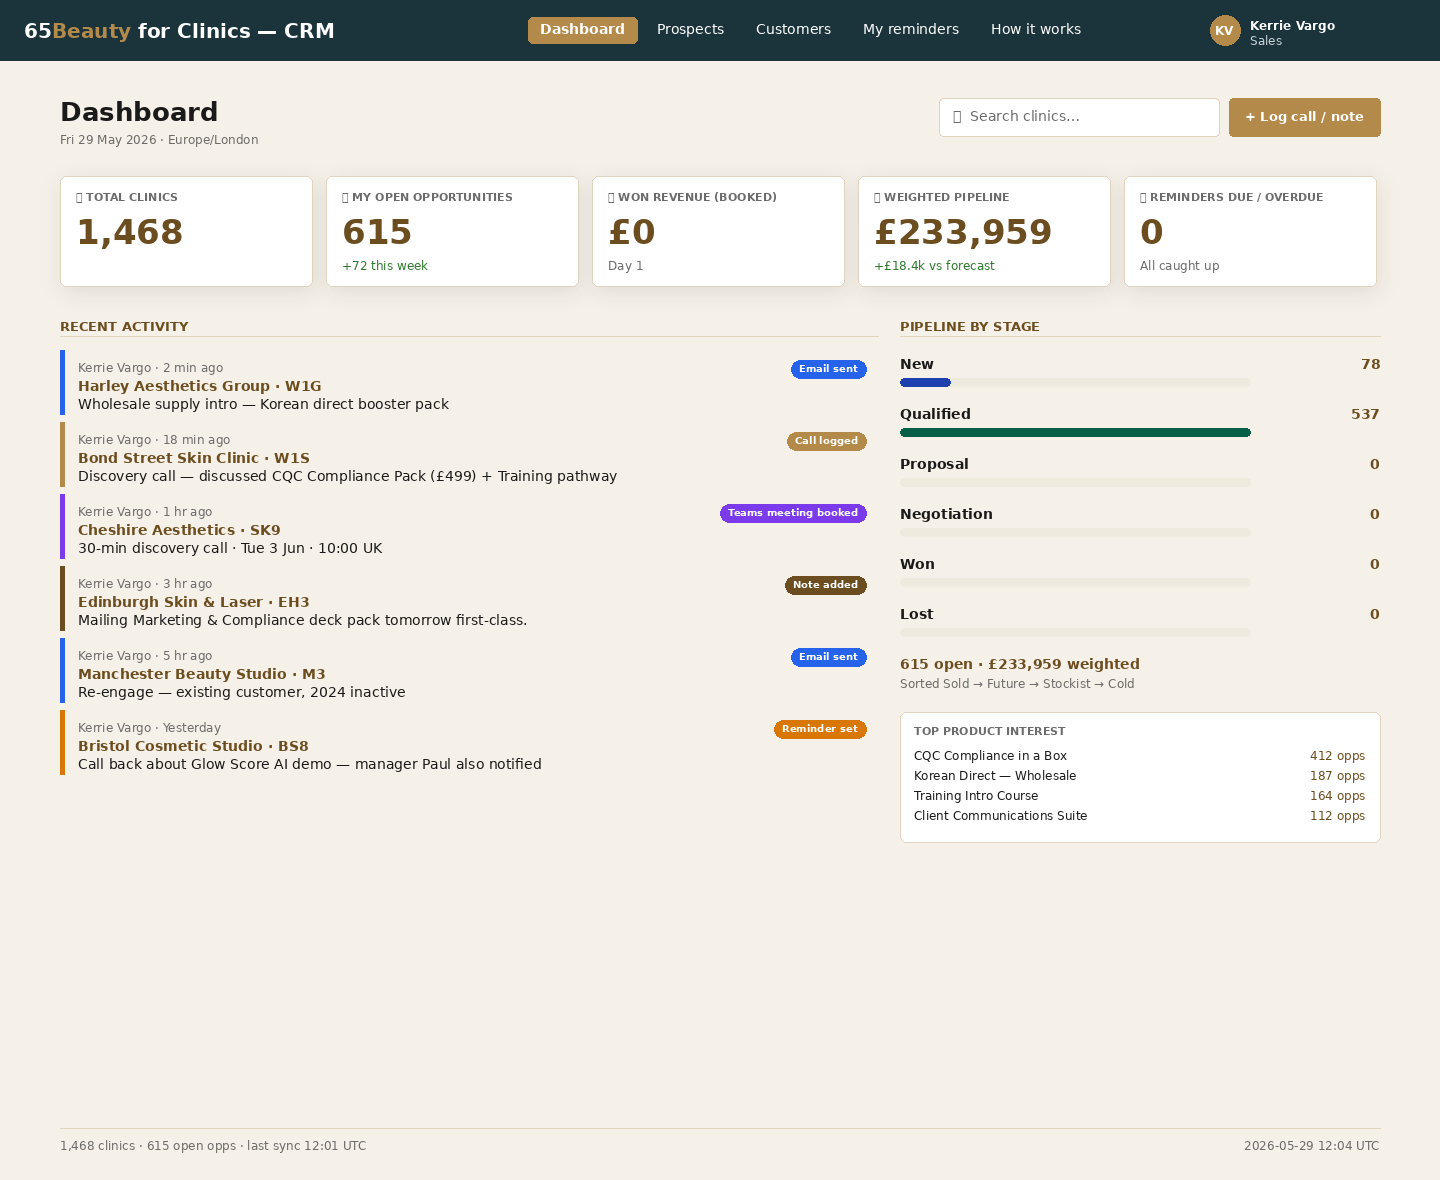
Task: Click the search icon in the clinics search box
Action: coord(957,117)
